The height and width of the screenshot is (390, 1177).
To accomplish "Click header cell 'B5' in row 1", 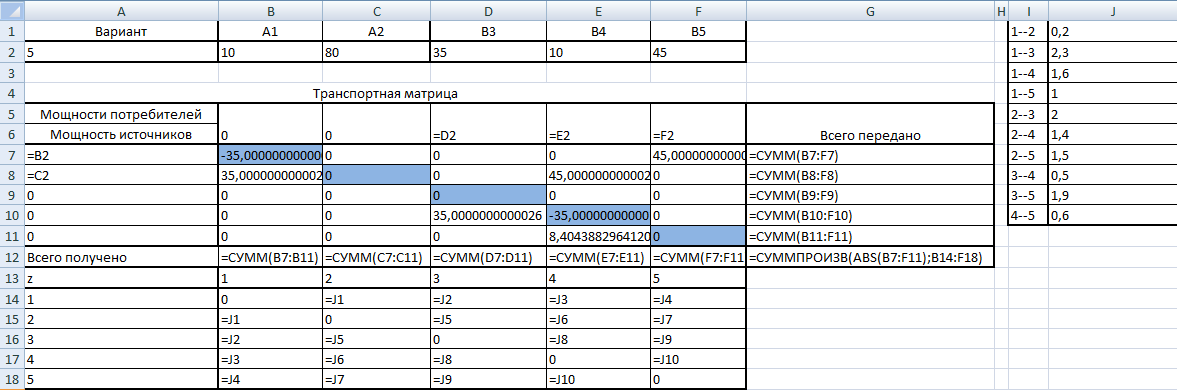I will tap(698, 32).
